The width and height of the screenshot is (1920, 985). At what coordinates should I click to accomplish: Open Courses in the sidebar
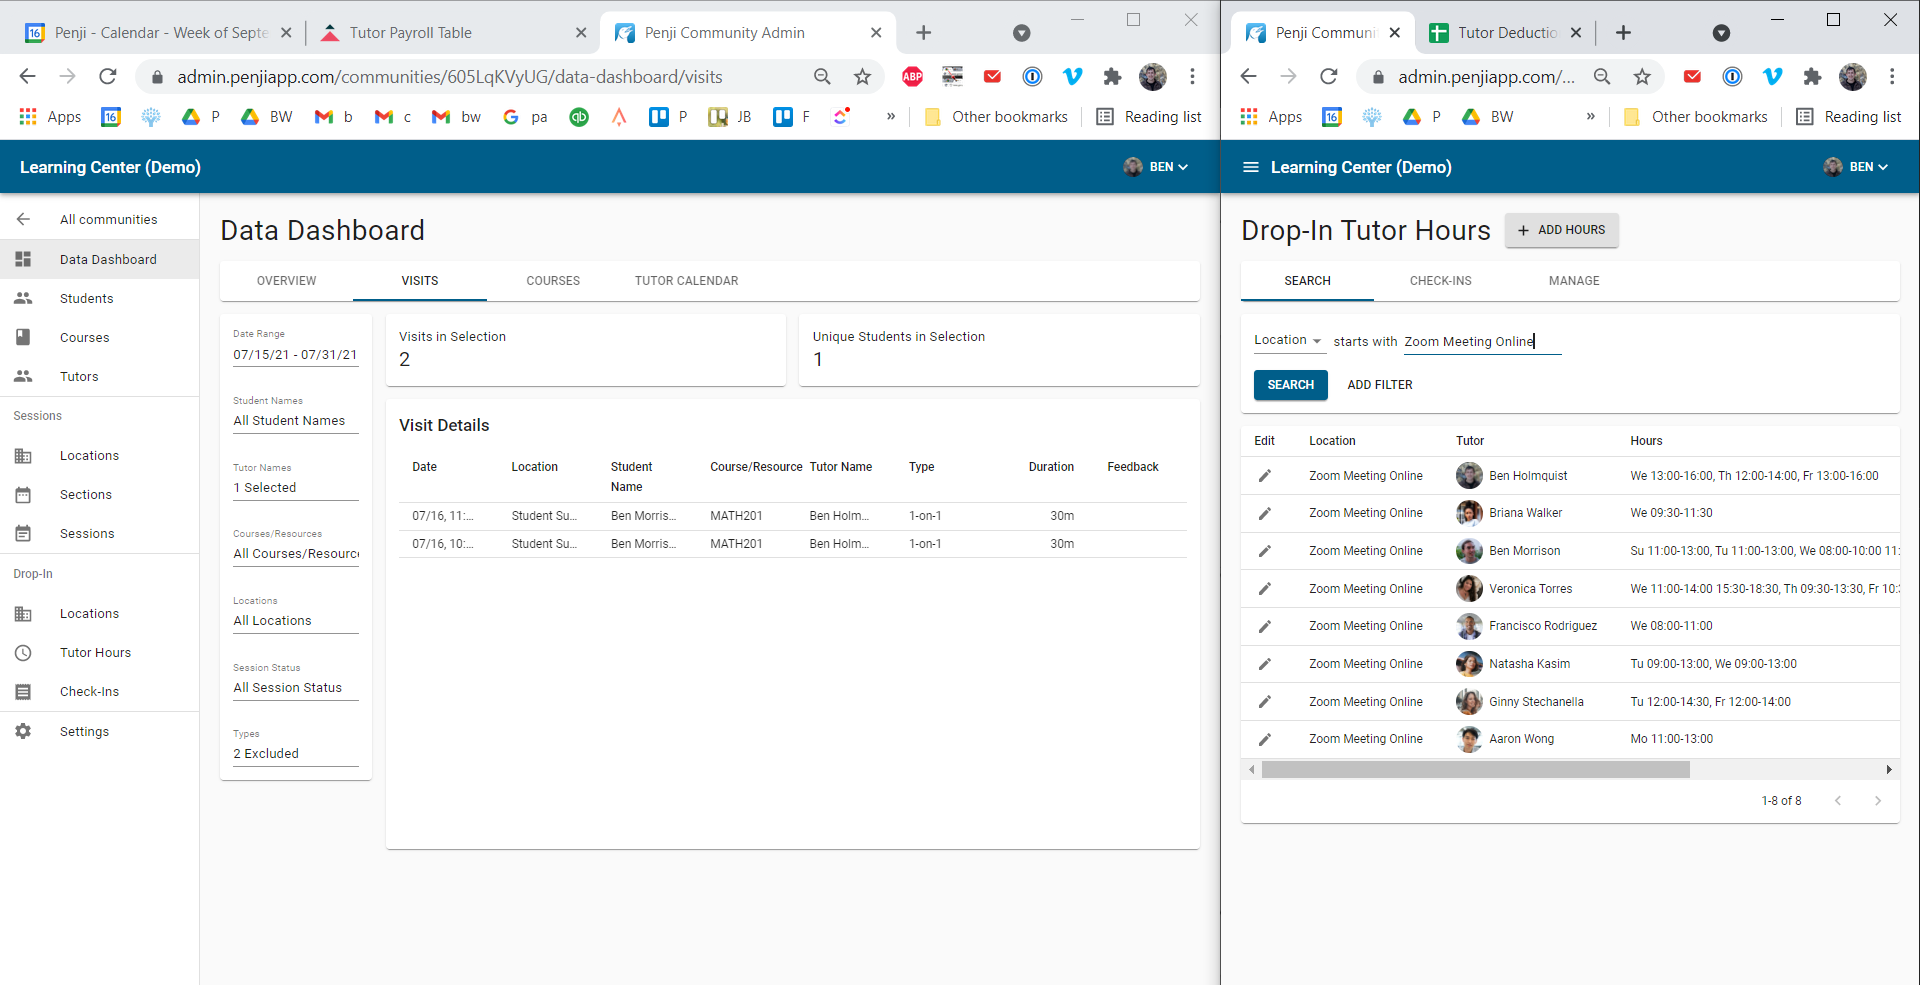[99, 337]
